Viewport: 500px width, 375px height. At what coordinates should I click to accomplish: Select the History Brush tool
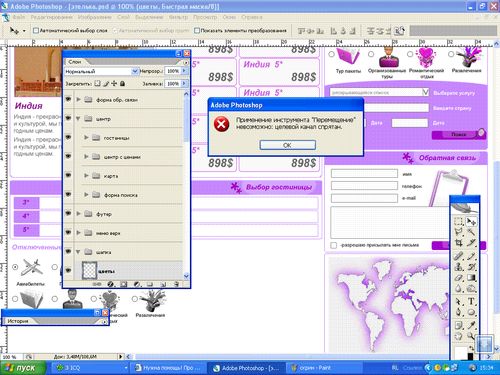click(x=471, y=267)
